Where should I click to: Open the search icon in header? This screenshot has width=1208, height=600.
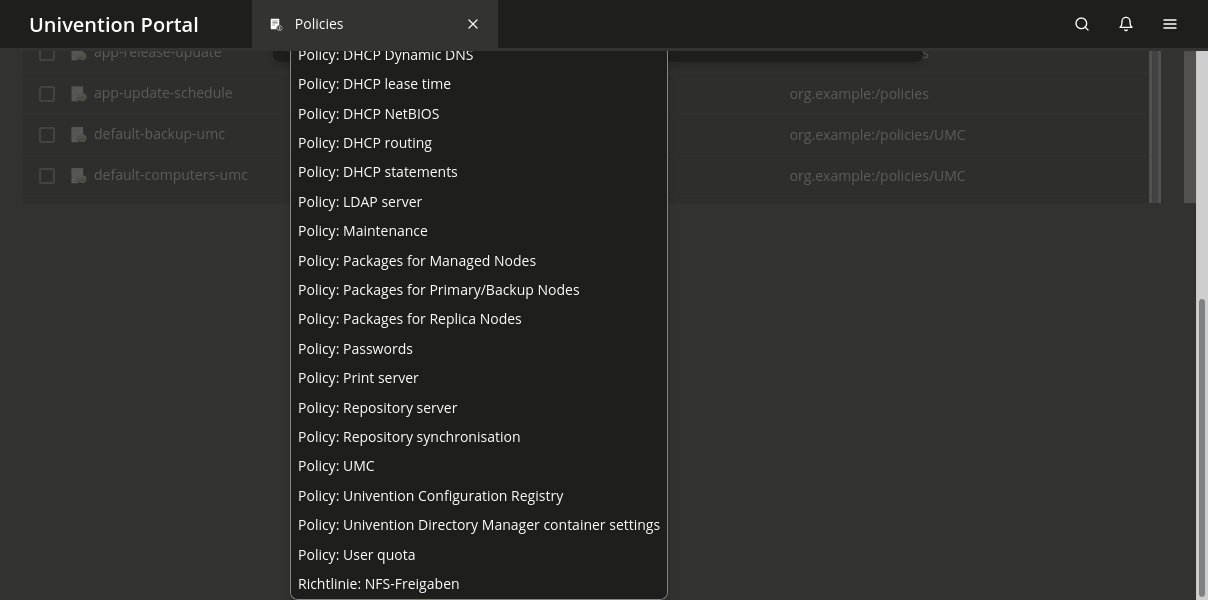(1082, 24)
